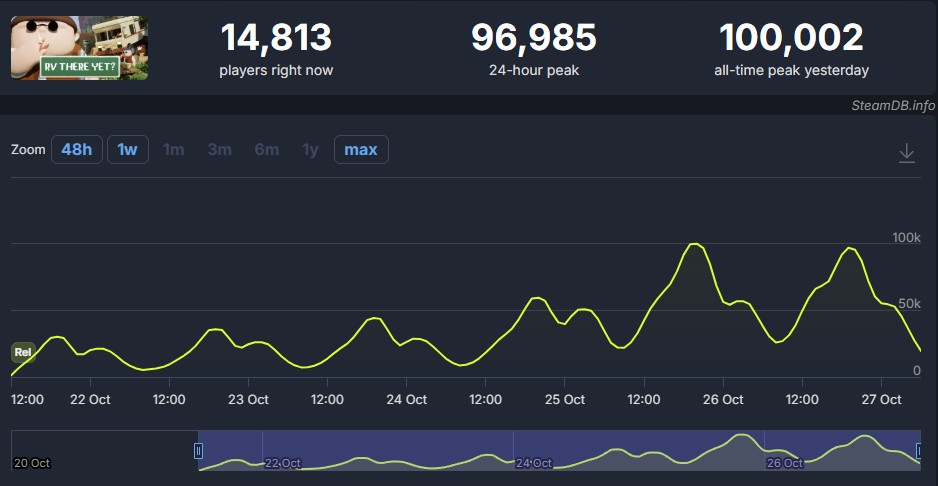
Task: Click the 20 Oct label in navigator
Action: point(32,463)
